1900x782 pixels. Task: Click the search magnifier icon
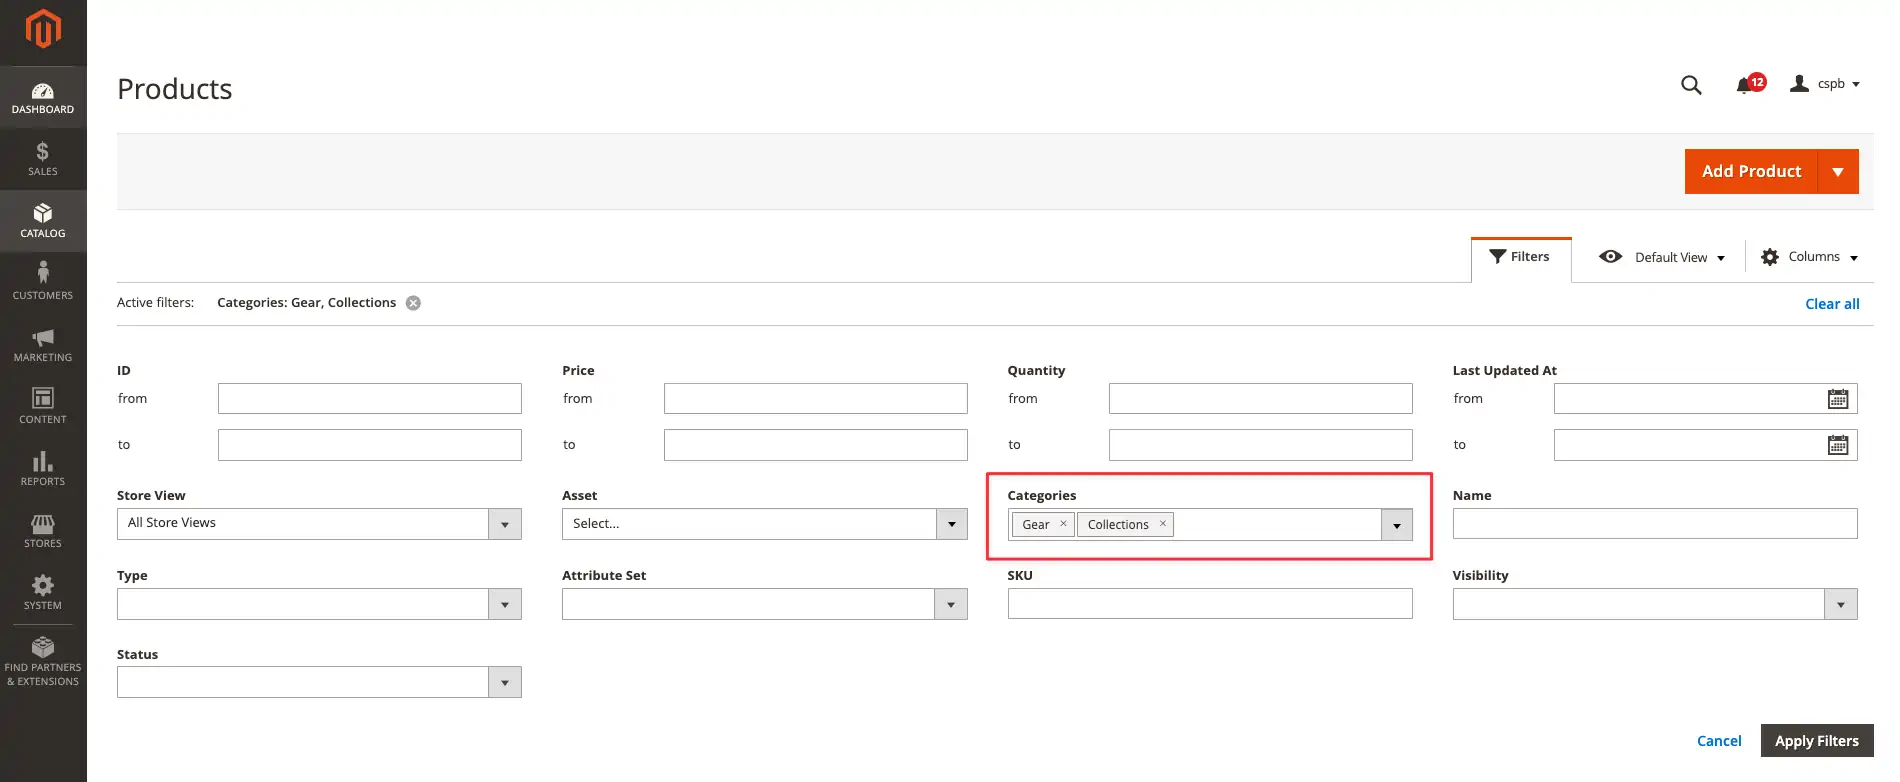(x=1691, y=85)
